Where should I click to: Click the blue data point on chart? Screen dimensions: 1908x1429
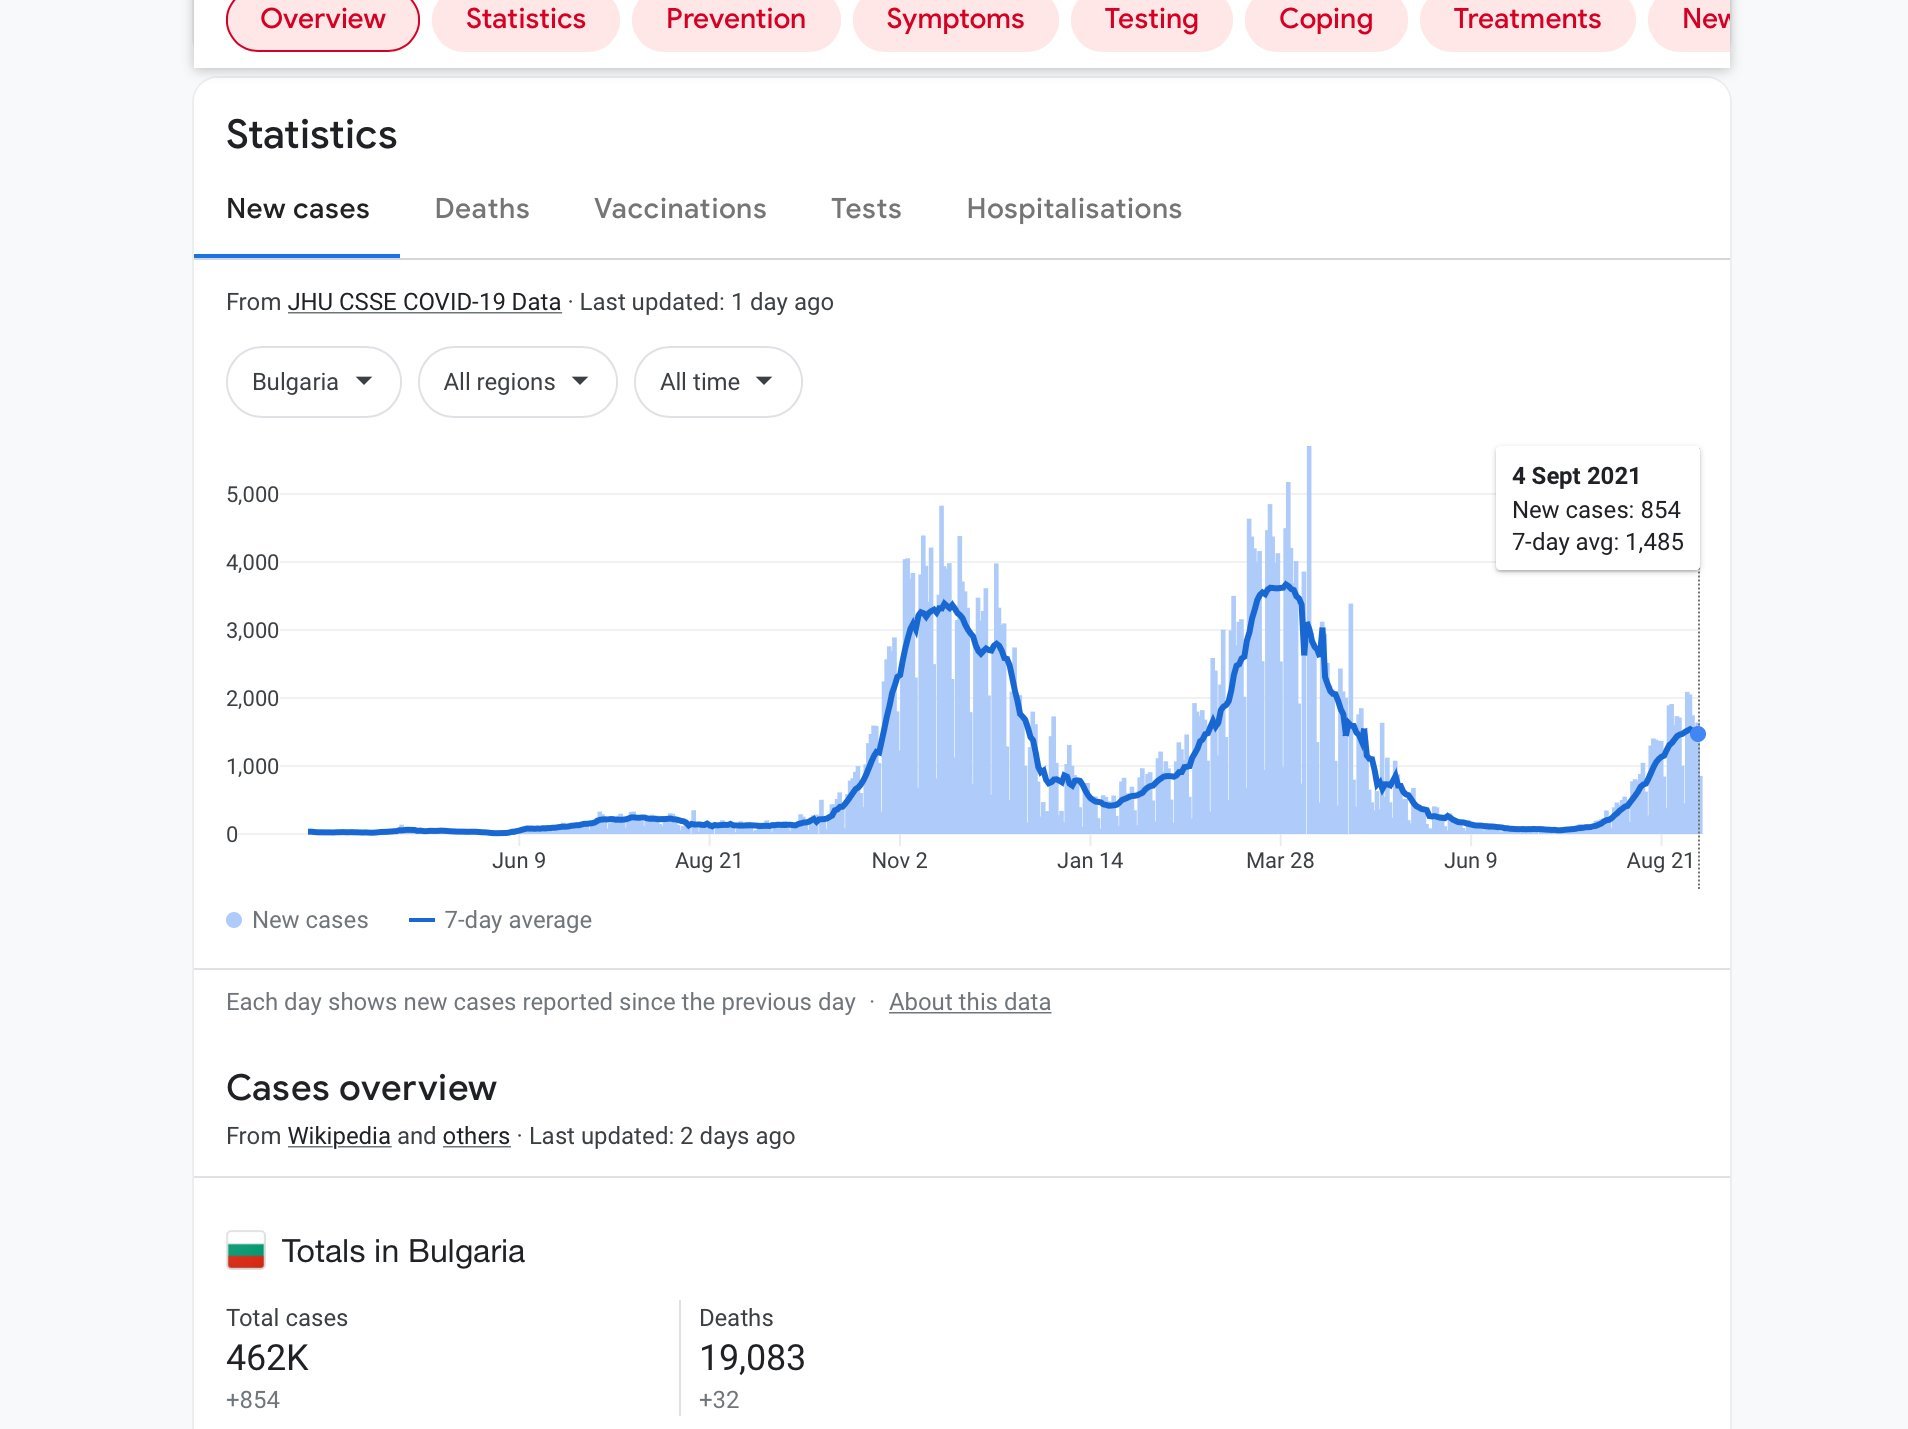pos(1697,734)
